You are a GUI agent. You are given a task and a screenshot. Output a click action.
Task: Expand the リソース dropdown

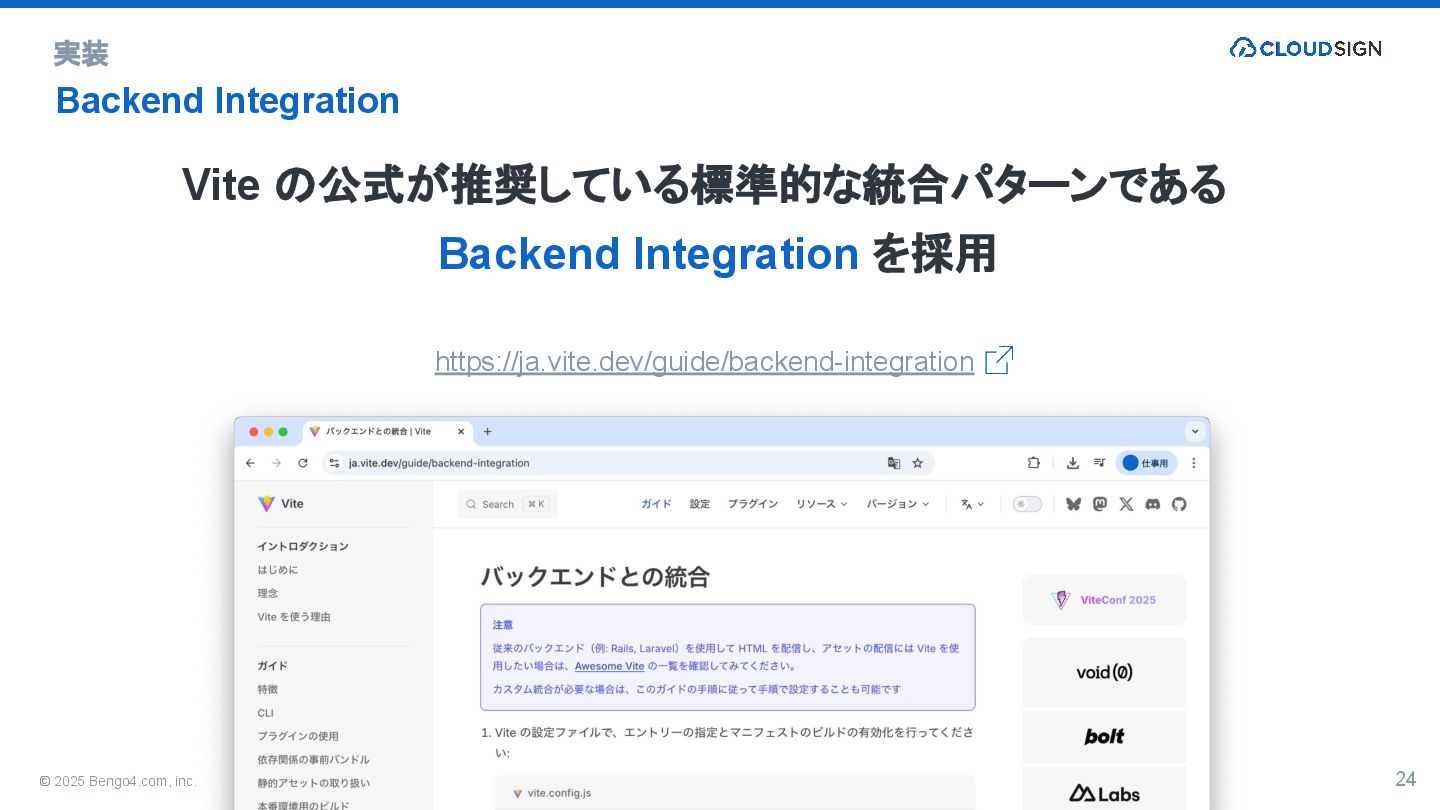(x=821, y=504)
